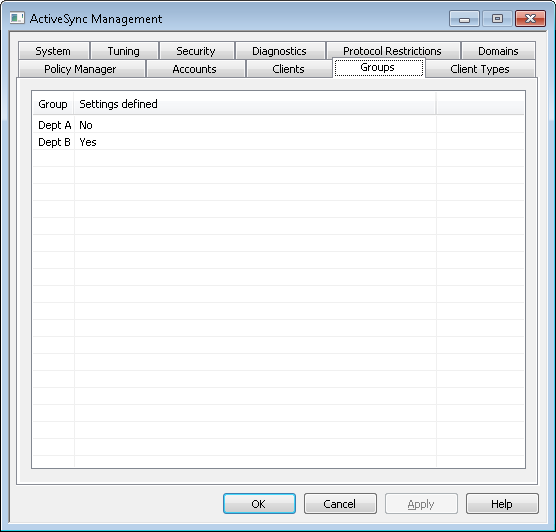Screen dimensions: 556x532
Task: Open Help for this dialog
Action: pos(502,503)
